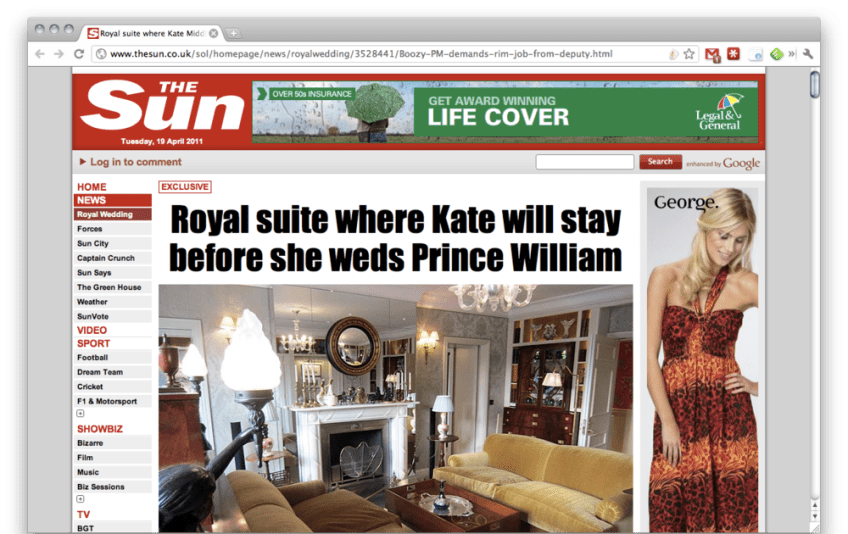Click the Life Cover banner advertisement
Viewport: 848px width, 534px height.
pyautogui.click(x=505, y=112)
